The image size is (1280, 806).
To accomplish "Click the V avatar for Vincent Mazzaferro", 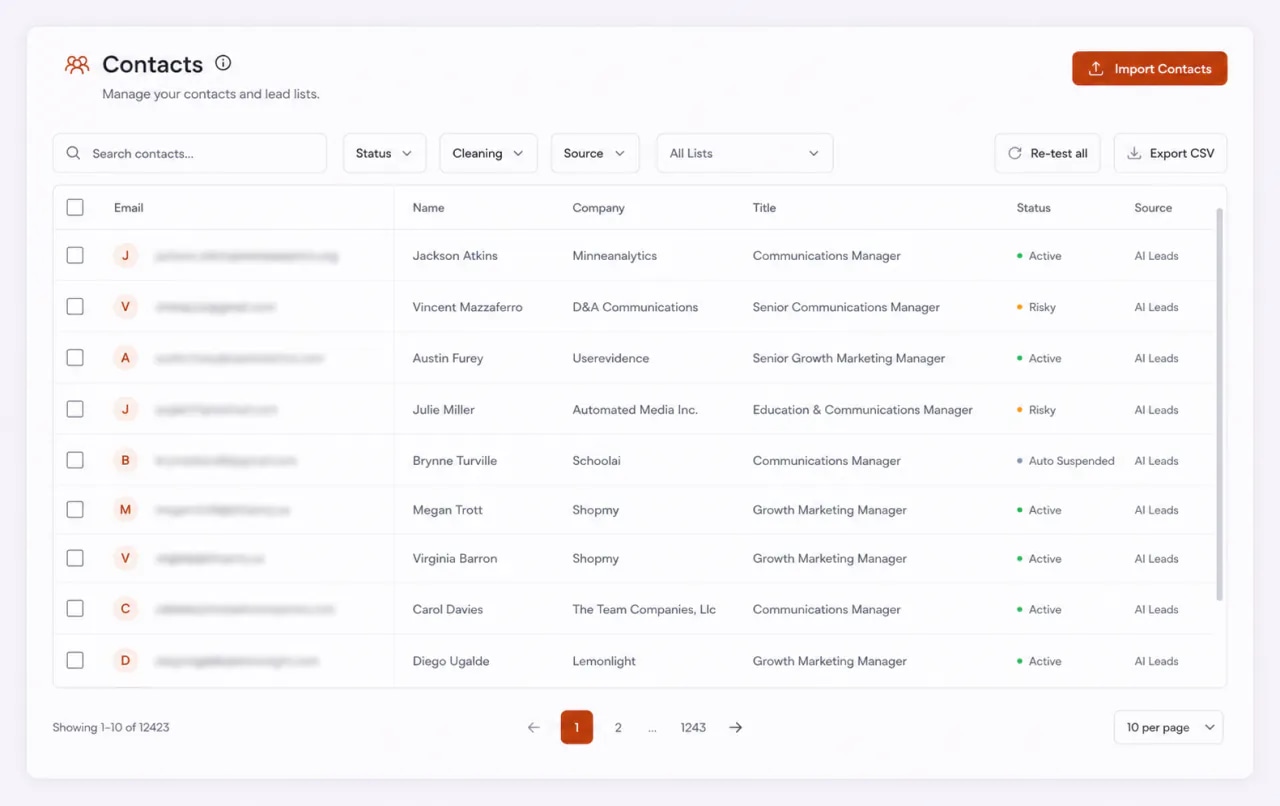I will (125, 306).
